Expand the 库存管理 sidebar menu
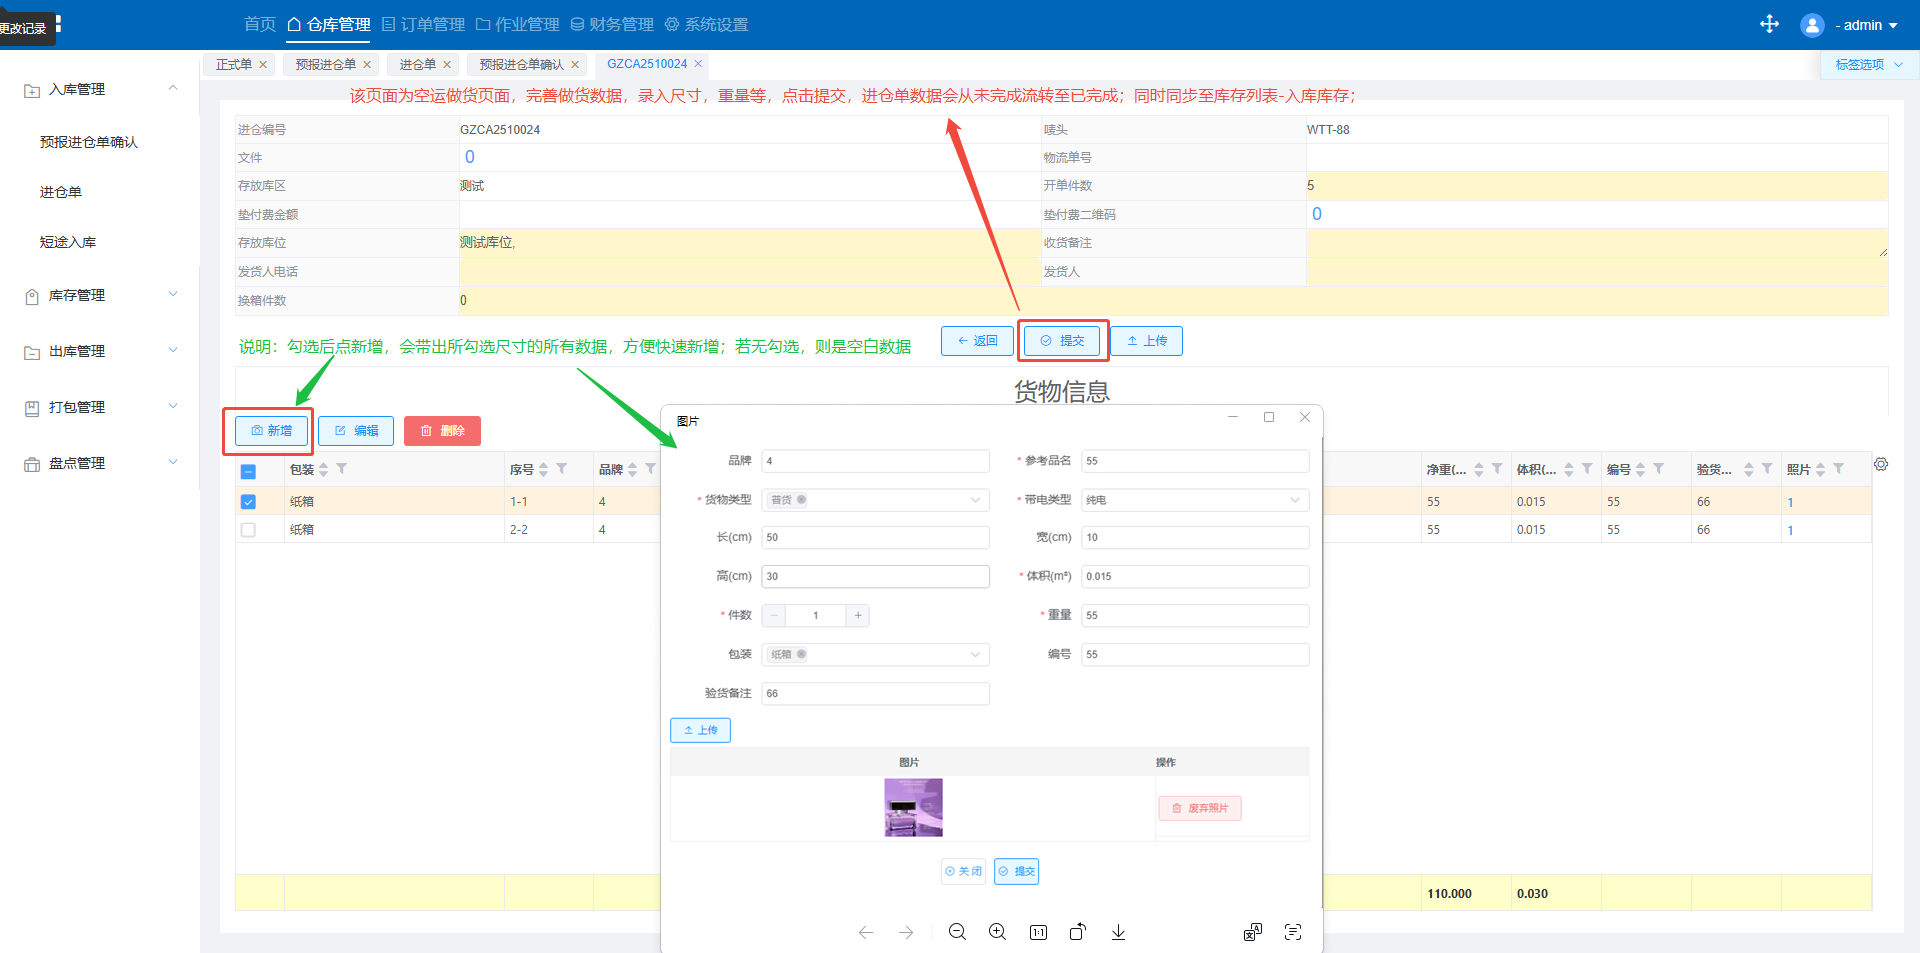The height and width of the screenshot is (953, 1920). point(100,295)
